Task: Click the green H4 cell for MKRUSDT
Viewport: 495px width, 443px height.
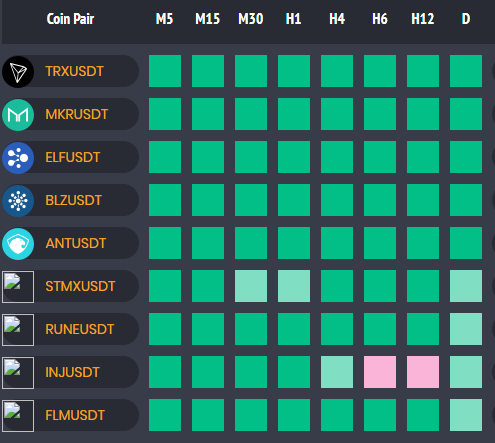Action: coord(337,114)
